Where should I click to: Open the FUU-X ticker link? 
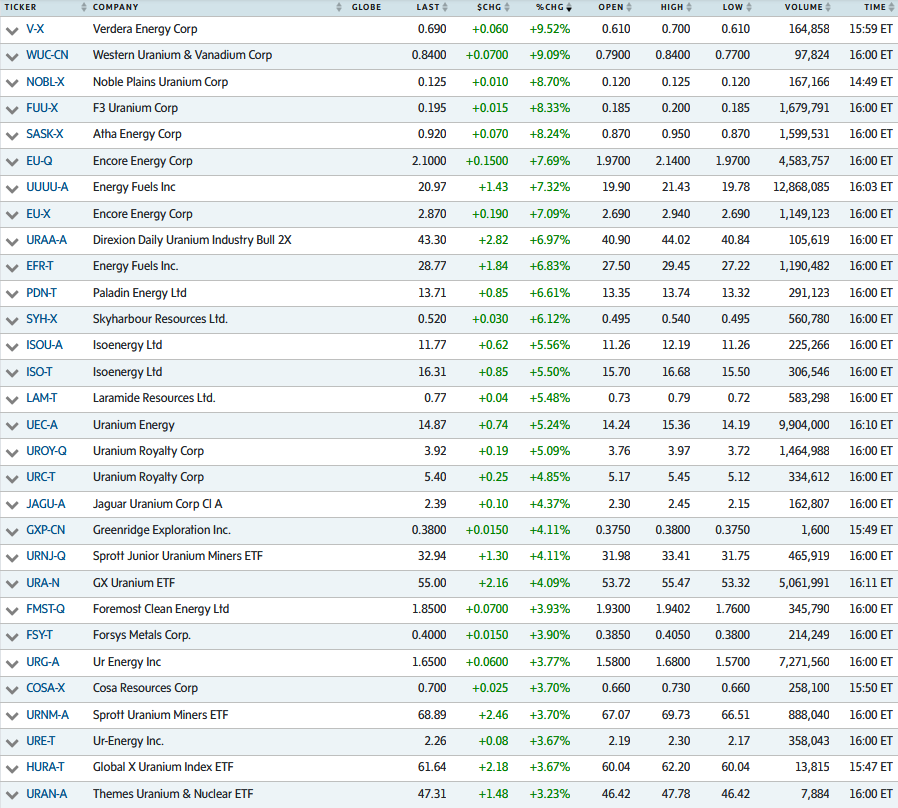[x=42, y=108]
